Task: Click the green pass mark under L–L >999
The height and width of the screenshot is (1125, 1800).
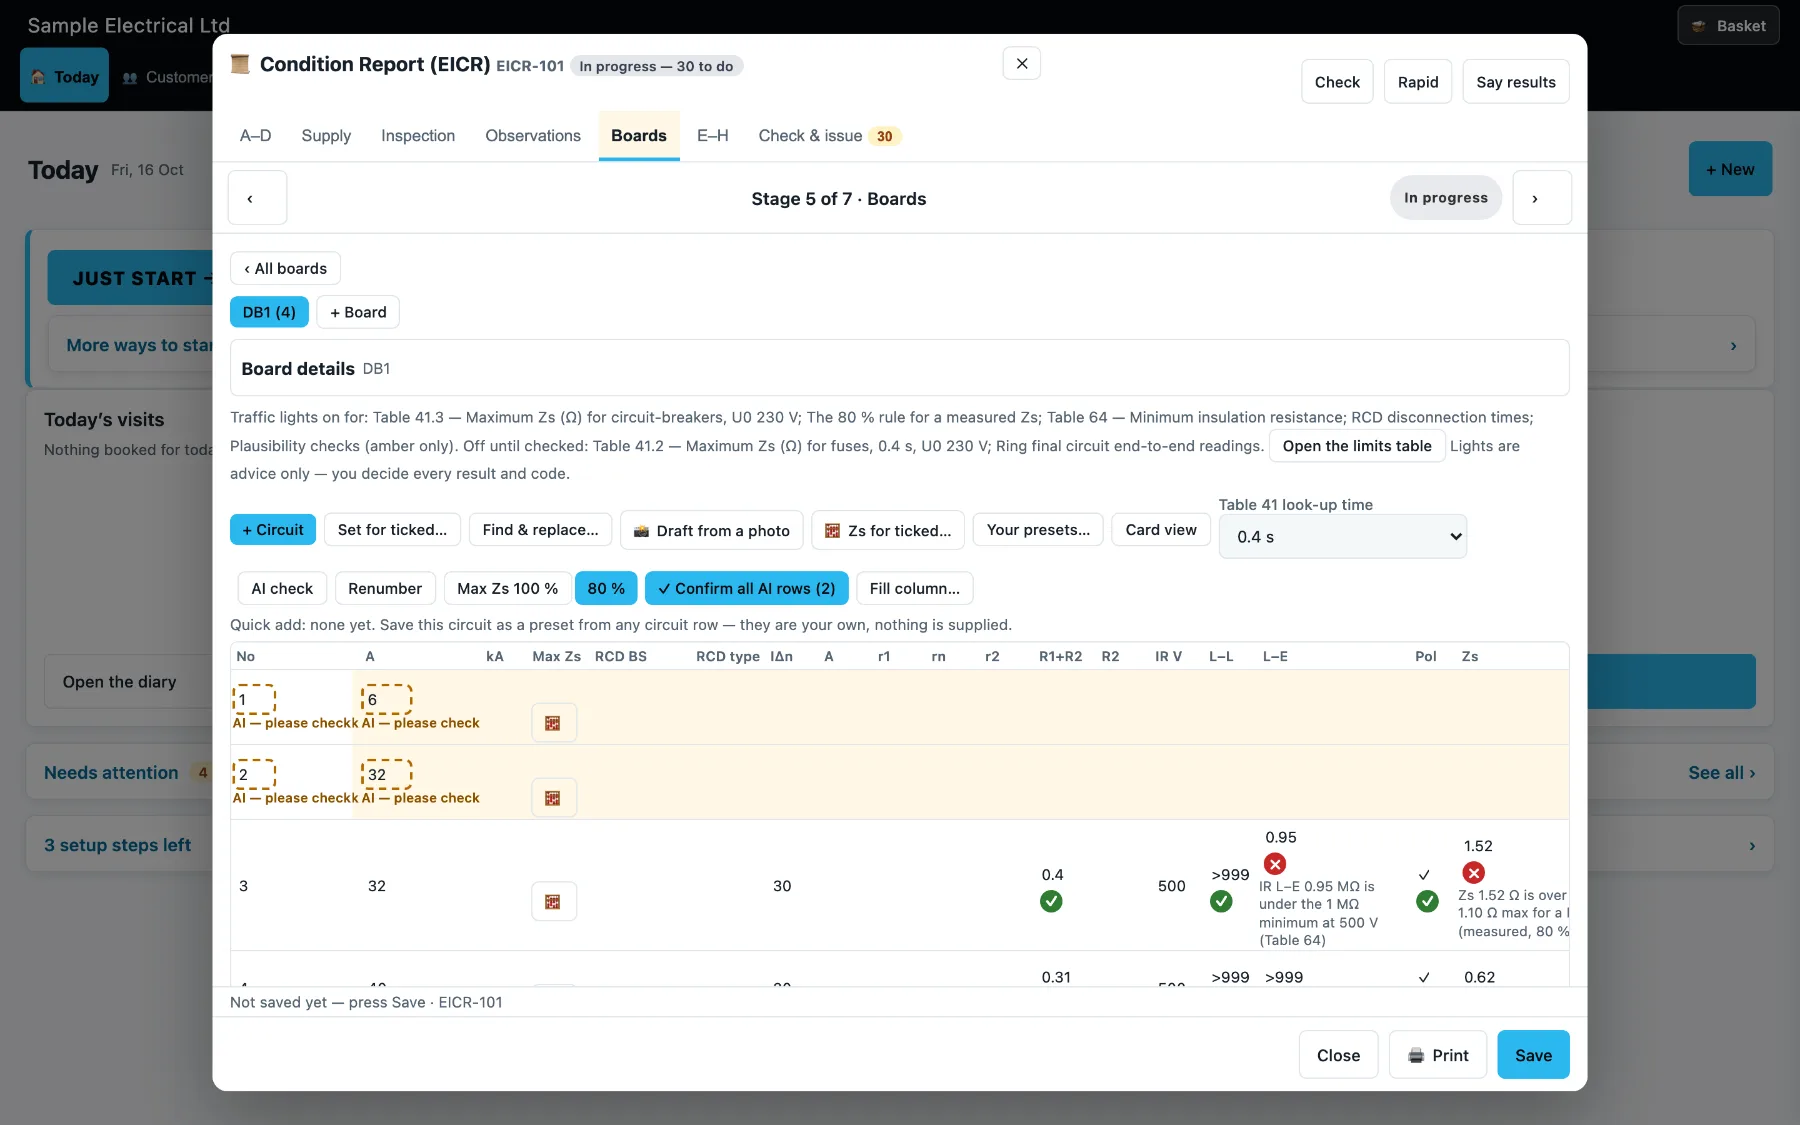Action: 1221,901
